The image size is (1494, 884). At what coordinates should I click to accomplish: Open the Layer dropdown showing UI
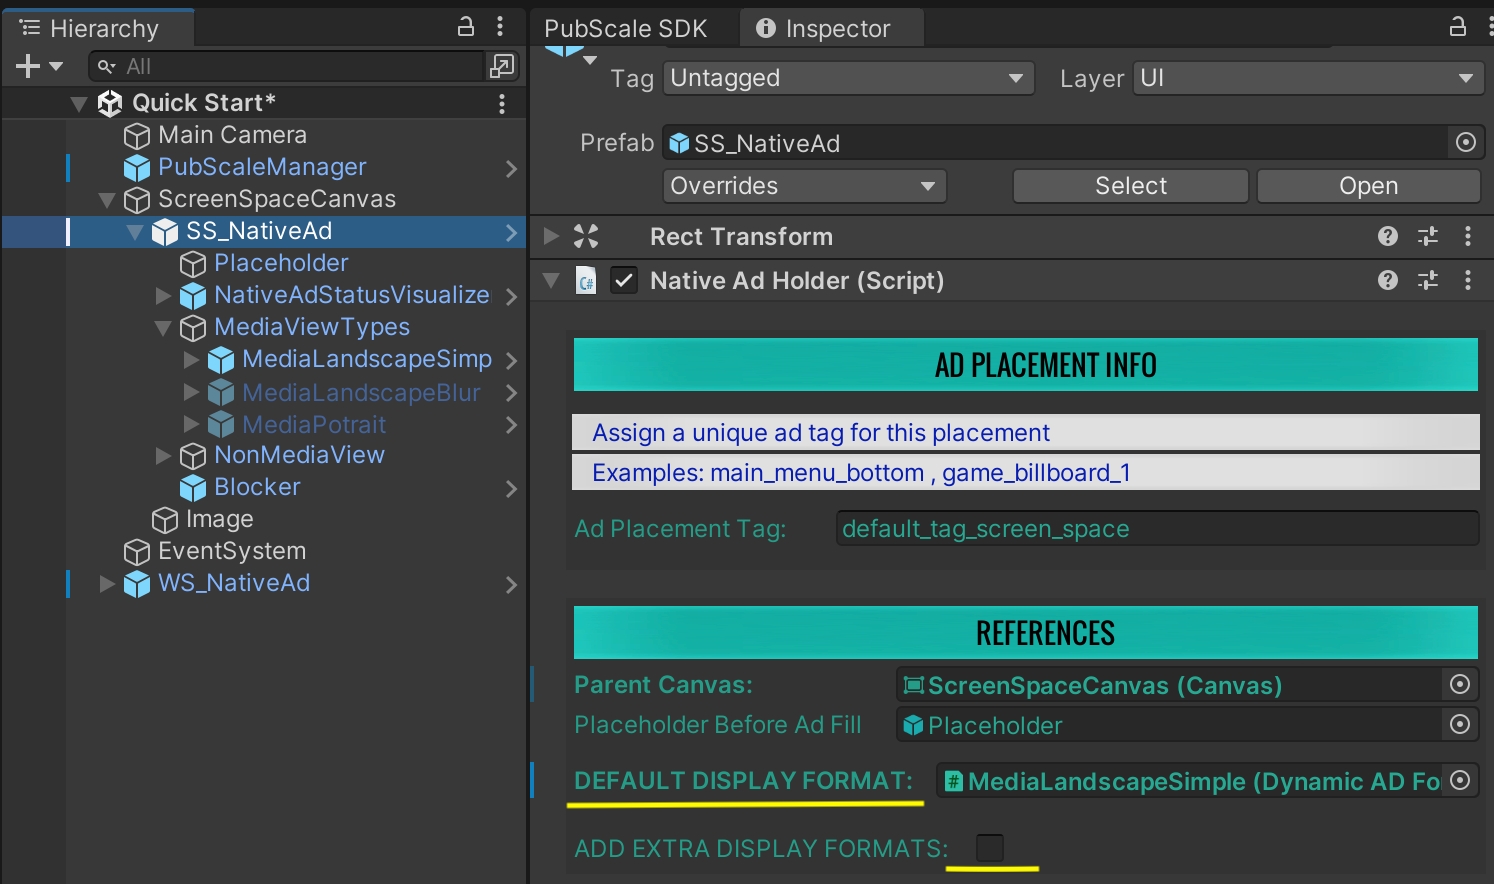point(1306,78)
